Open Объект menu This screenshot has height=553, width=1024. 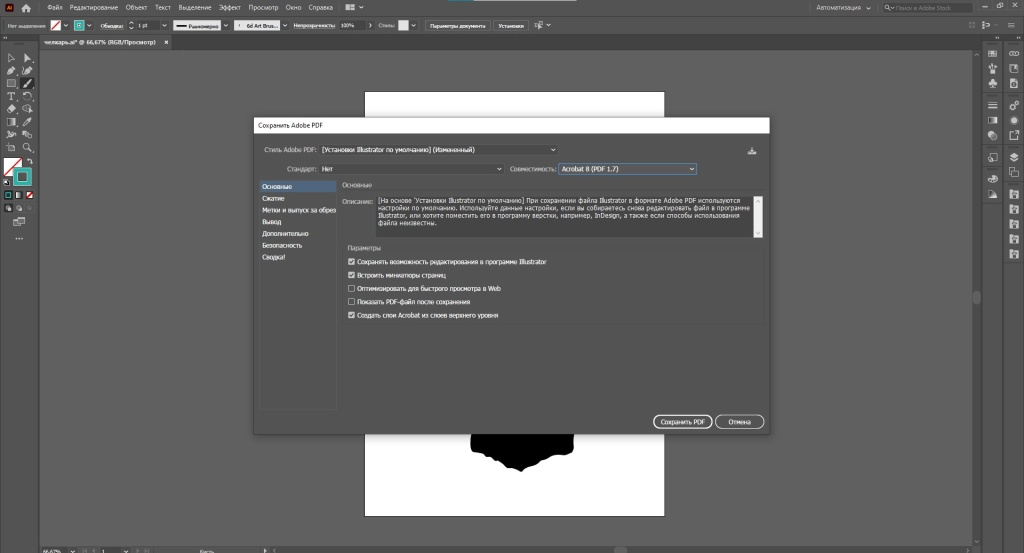[136, 8]
